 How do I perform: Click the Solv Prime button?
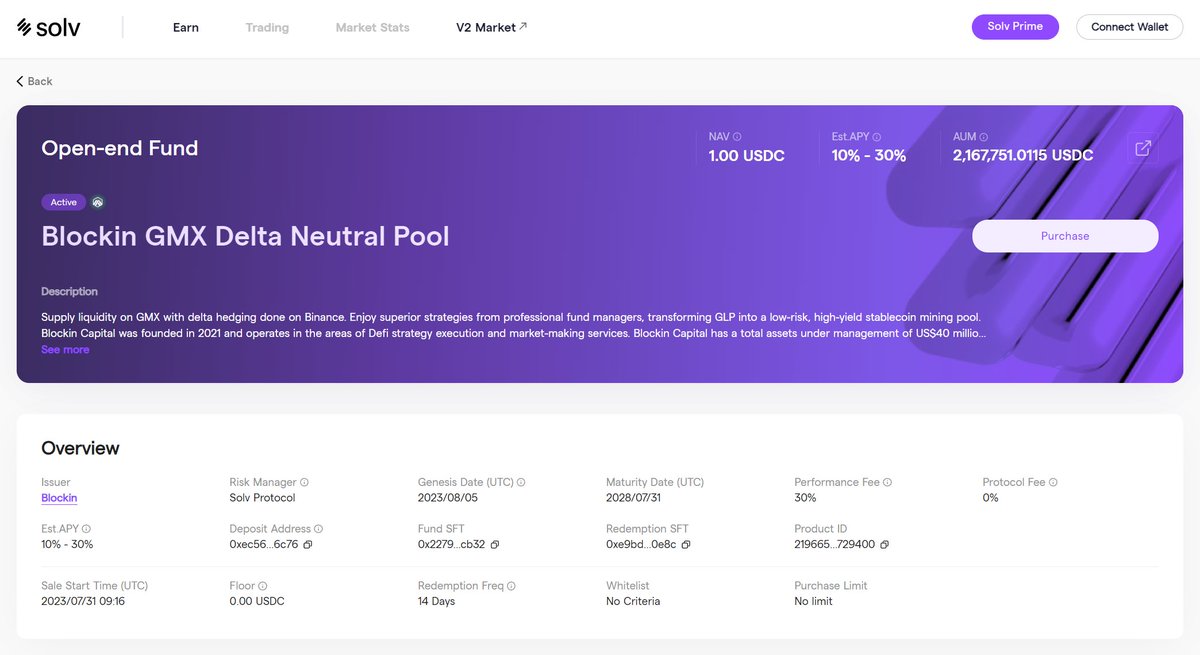pyautogui.click(x=1015, y=27)
